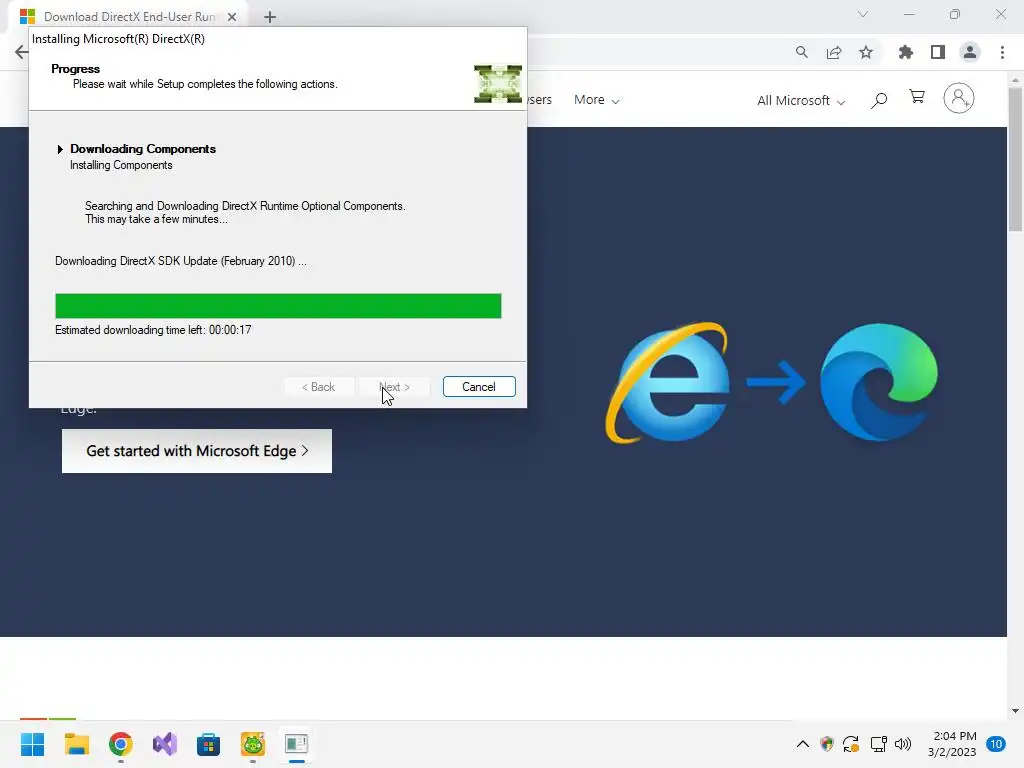Share this page via address bar icon
Screen dimensions: 1024x768
834,52
